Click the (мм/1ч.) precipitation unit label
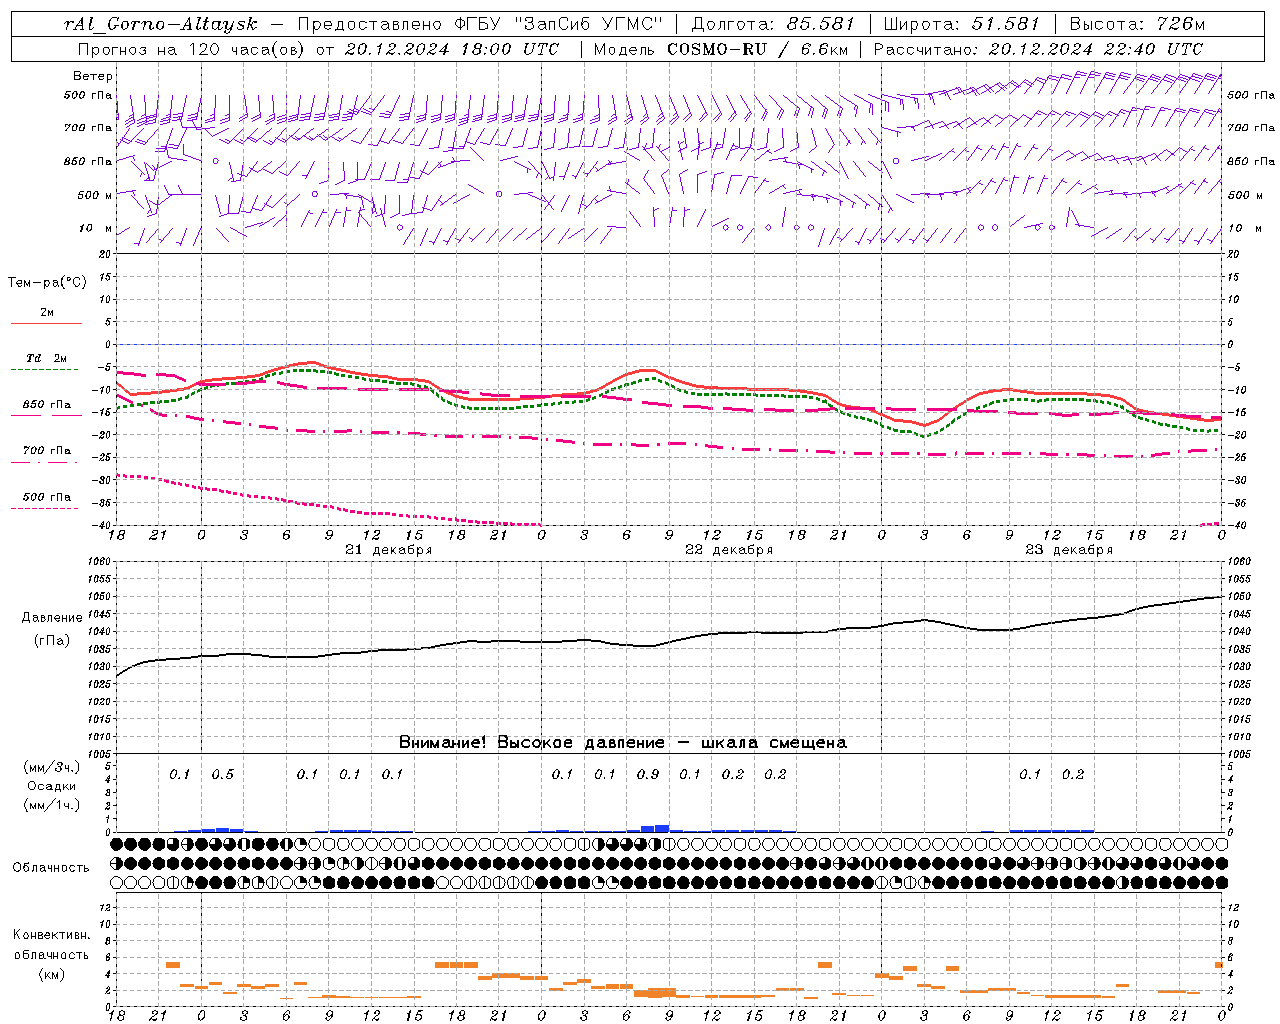Screen dimensions: 1280x1024 52,805
